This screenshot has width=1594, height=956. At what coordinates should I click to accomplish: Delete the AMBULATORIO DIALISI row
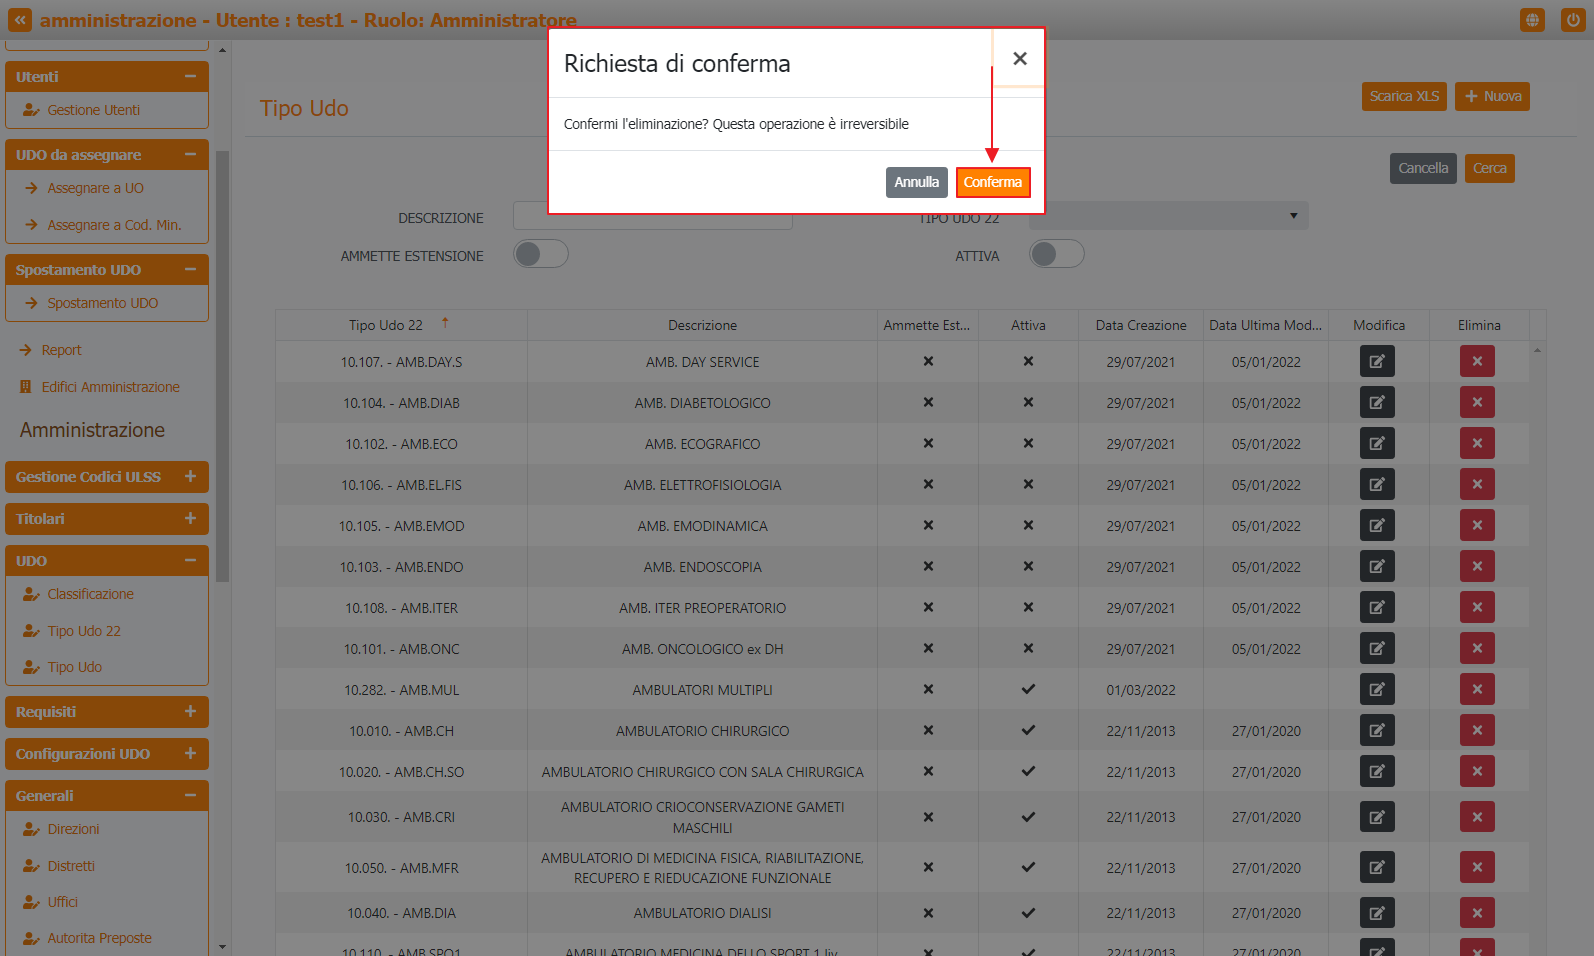coord(1477,912)
